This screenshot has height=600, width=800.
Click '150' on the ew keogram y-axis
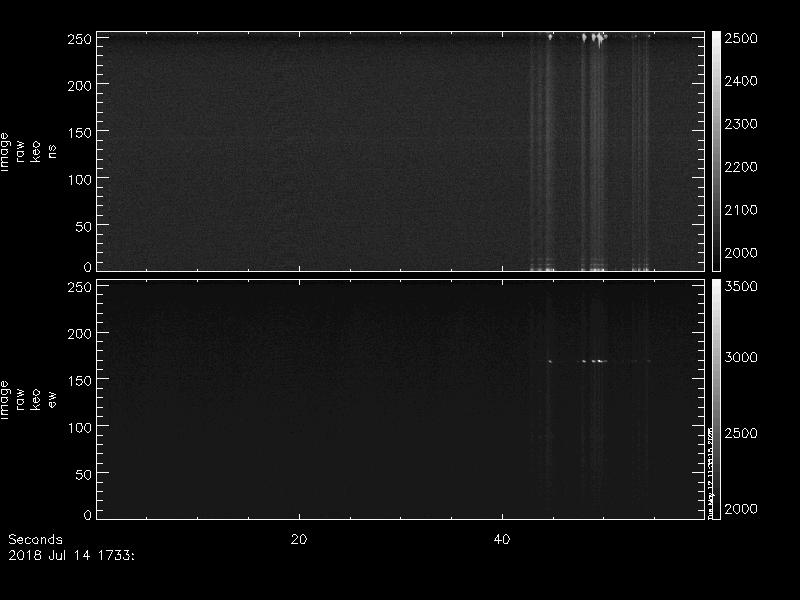click(x=80, y=381)
